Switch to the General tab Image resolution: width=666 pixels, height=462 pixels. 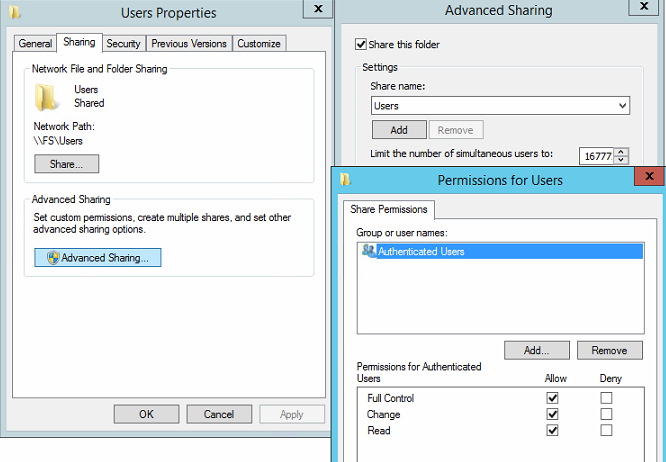pyautogui.click(x=35, y=43)
